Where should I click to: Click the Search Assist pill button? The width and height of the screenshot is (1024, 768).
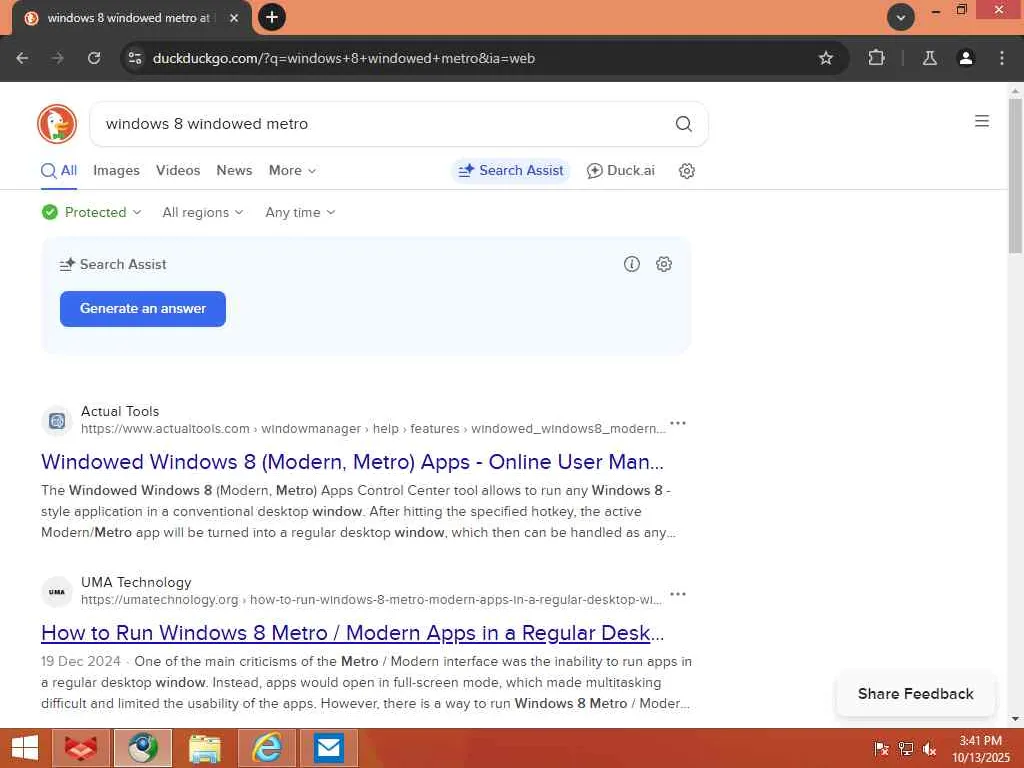point(511,170)
